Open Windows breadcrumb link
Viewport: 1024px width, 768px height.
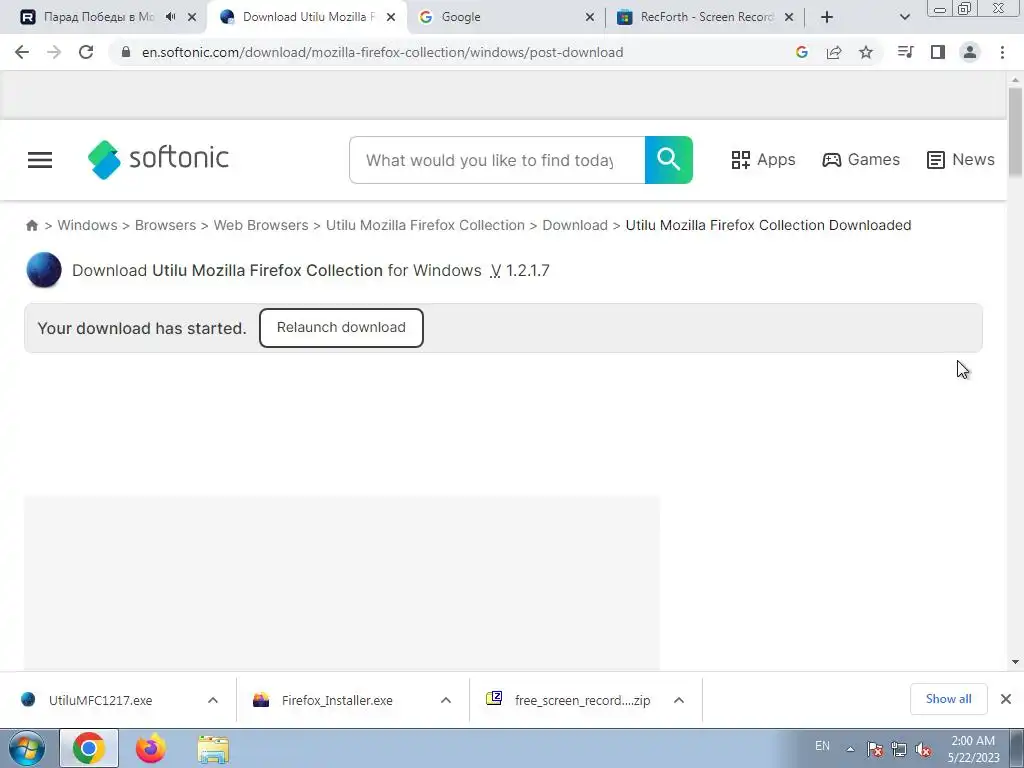click(x=88, y=225)
